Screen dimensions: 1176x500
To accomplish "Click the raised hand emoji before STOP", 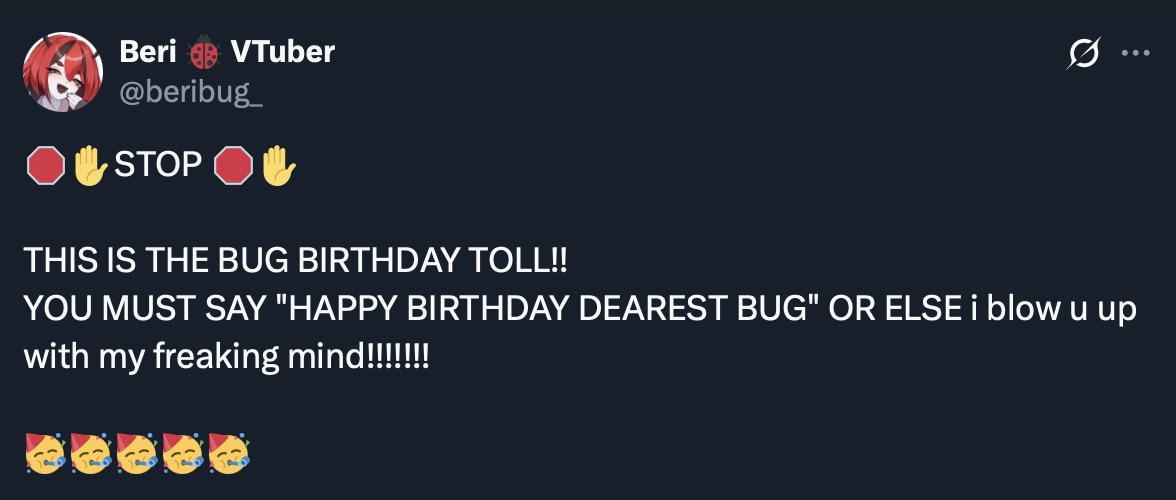I will pos(91,165).
